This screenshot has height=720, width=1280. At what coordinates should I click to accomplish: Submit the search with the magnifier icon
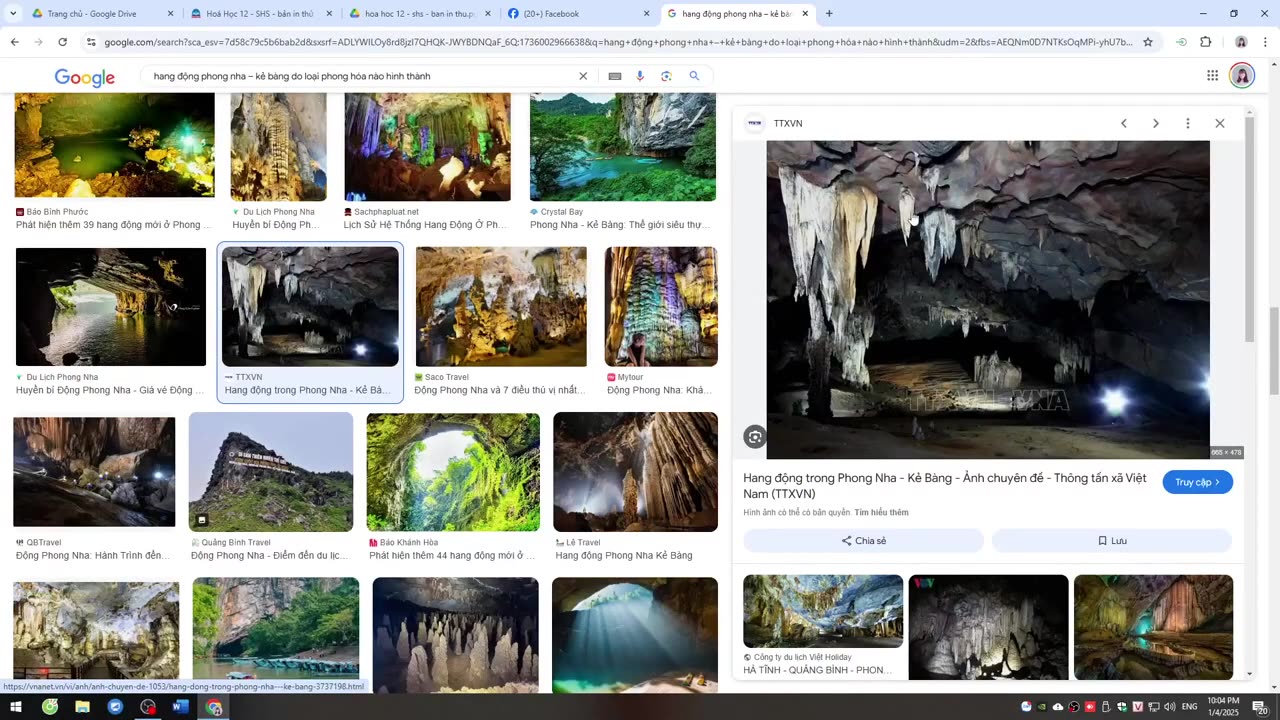pyautogui.click(x=694, y=76)
